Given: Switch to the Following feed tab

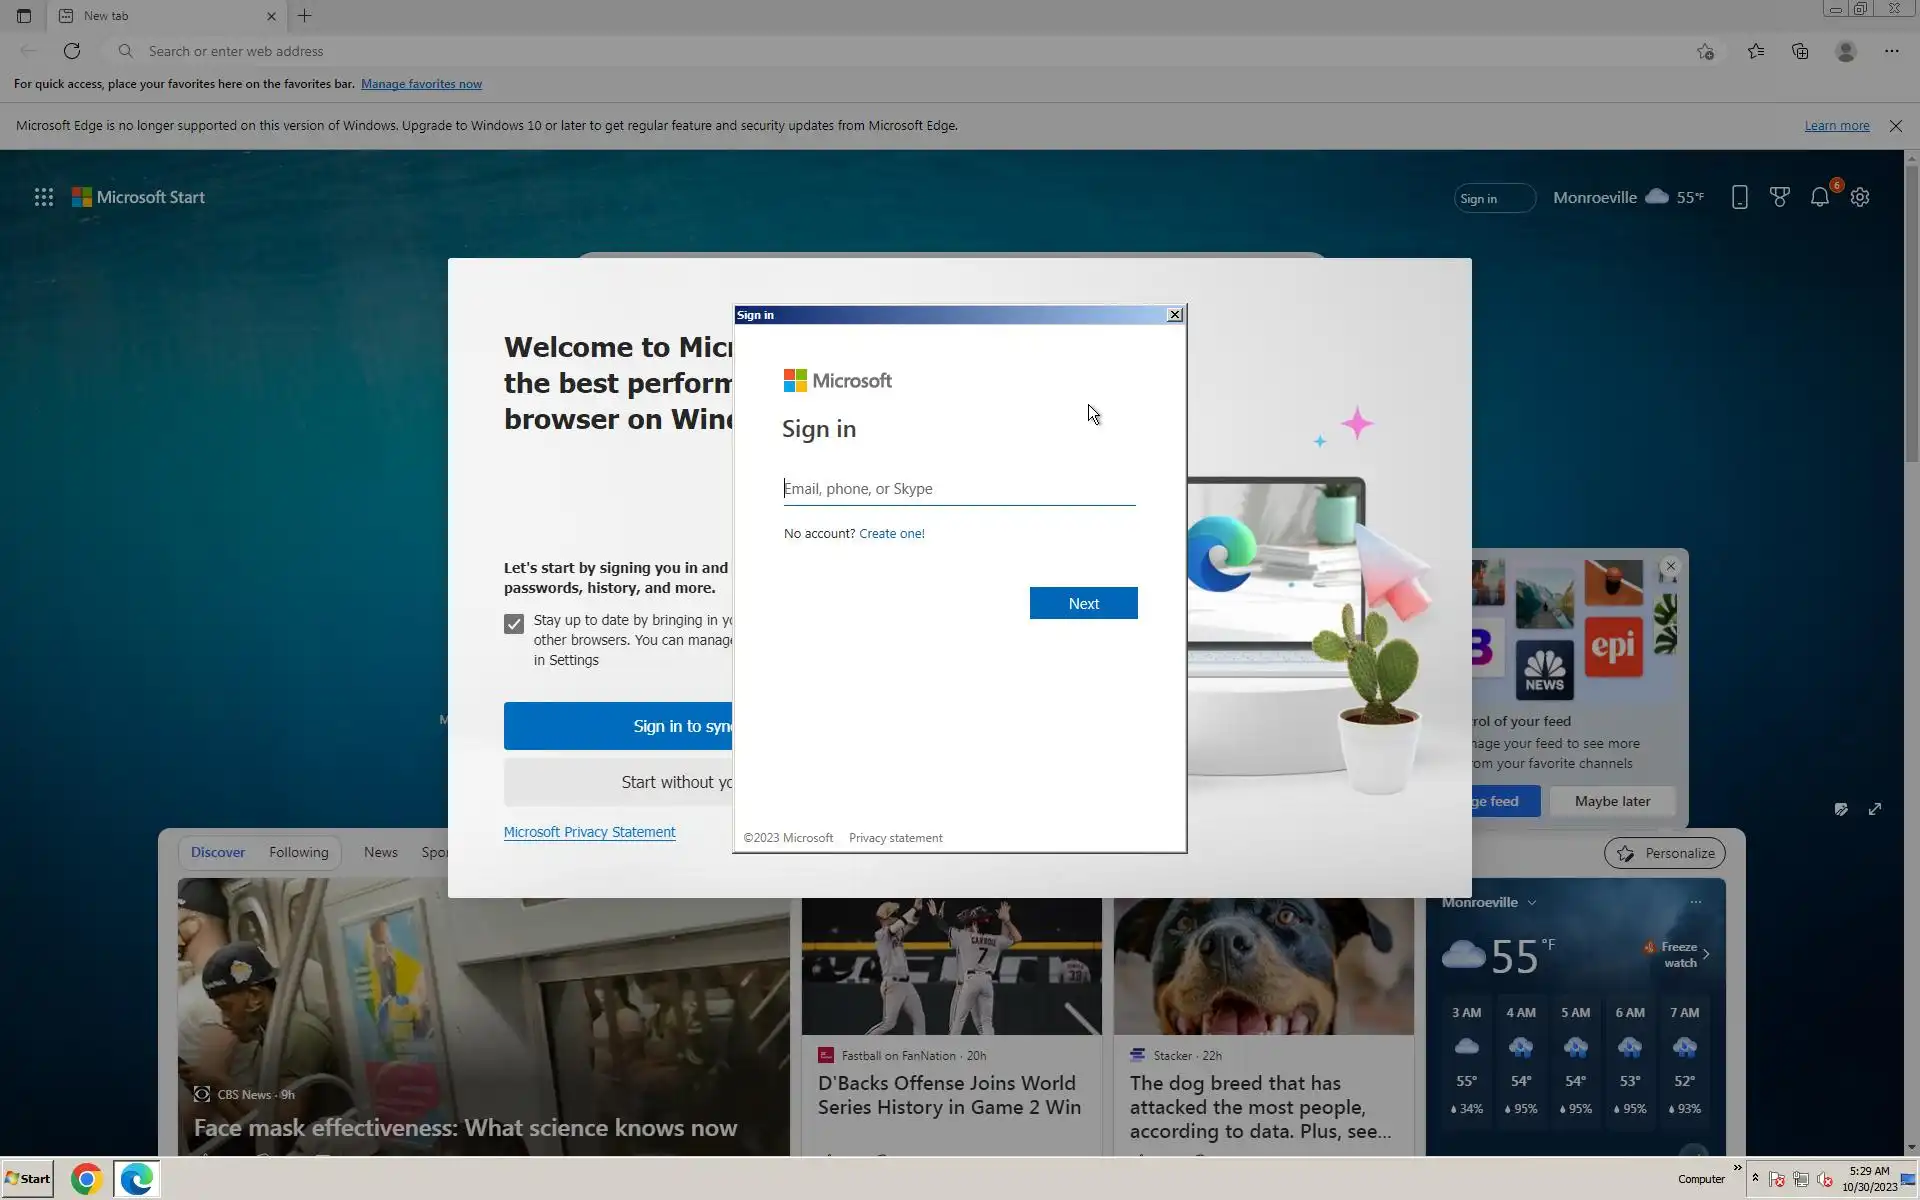Looking at the screenshot, I should click(x=298, y=852).
